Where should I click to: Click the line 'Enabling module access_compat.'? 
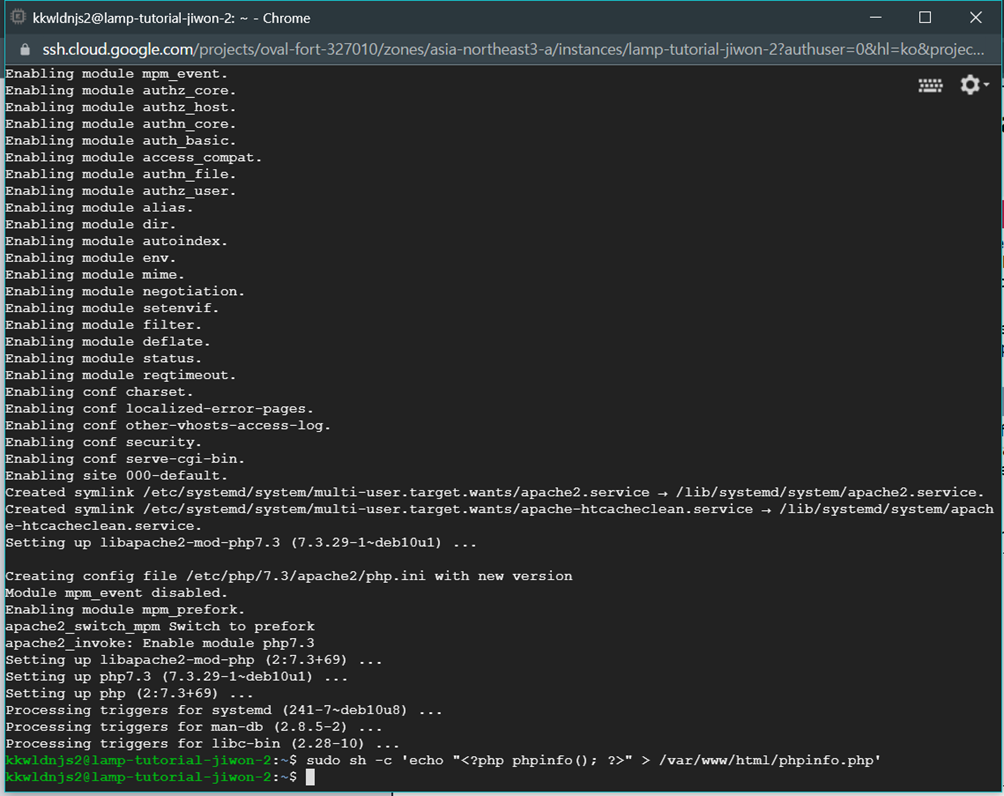click(133, 158)
